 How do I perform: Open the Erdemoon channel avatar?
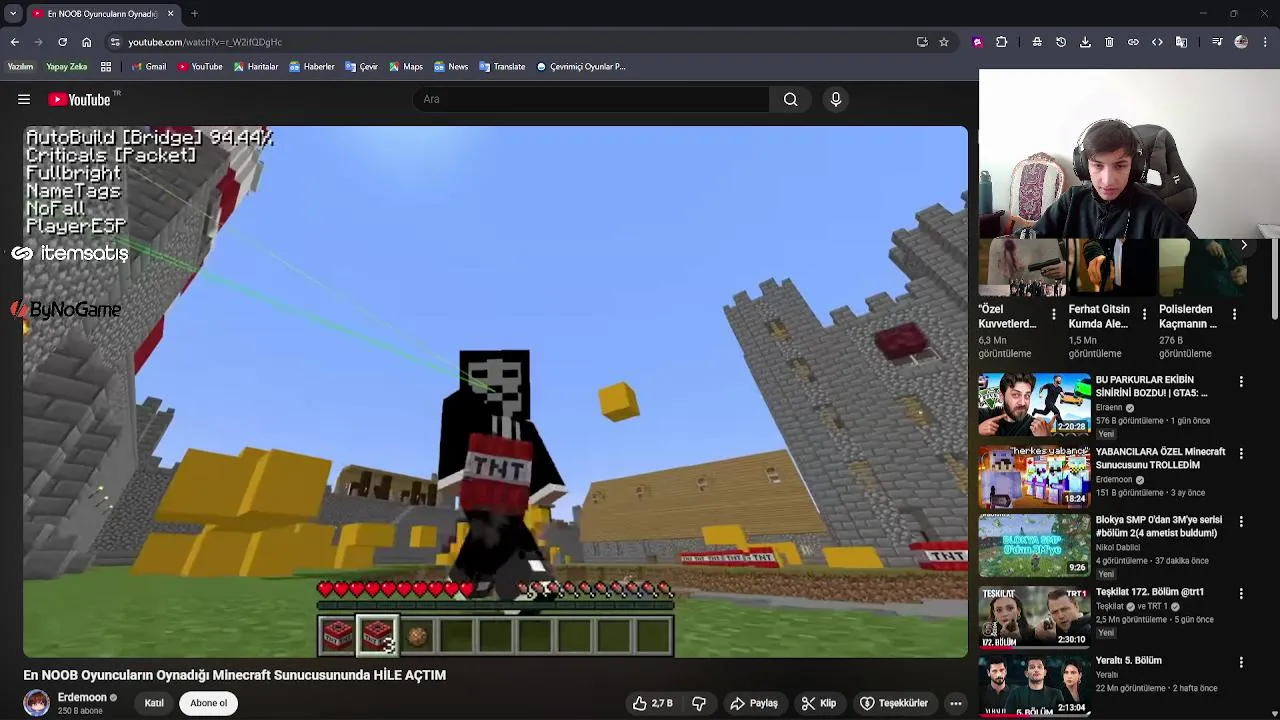pos(37,703)
